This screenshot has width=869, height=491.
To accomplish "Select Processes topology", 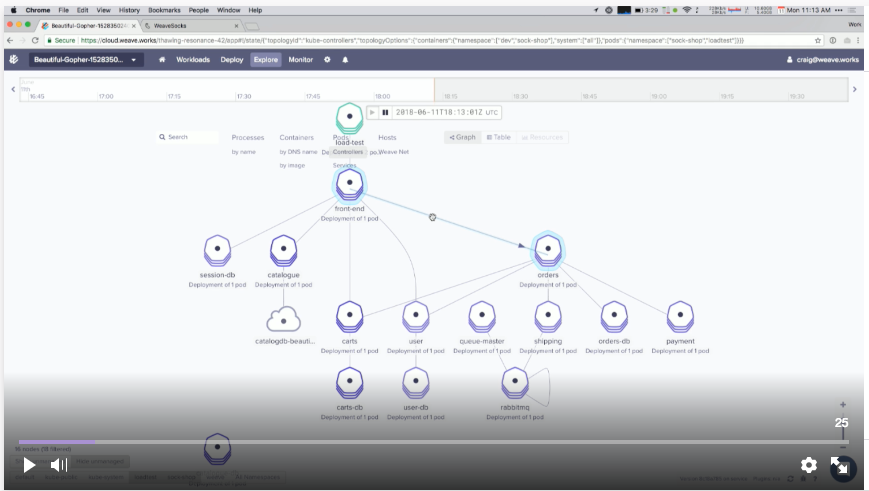I will [248, 137].
